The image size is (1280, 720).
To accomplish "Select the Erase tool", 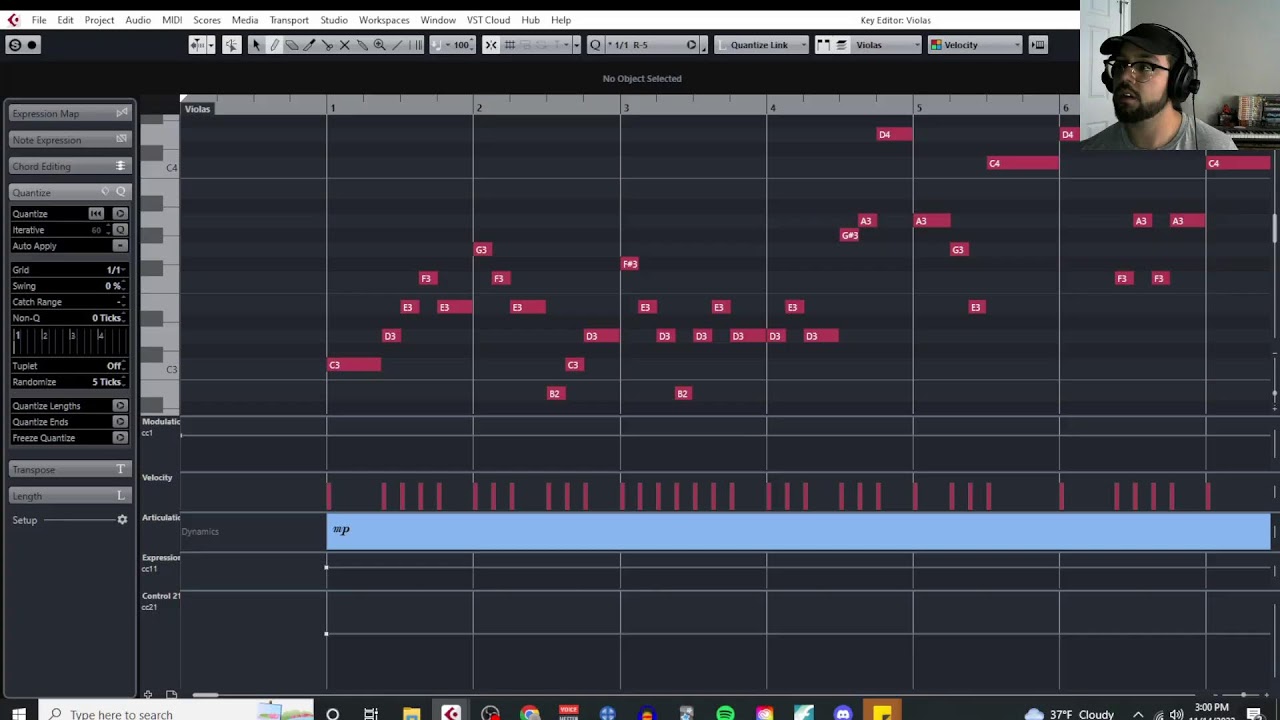I will tap(291, 44).
